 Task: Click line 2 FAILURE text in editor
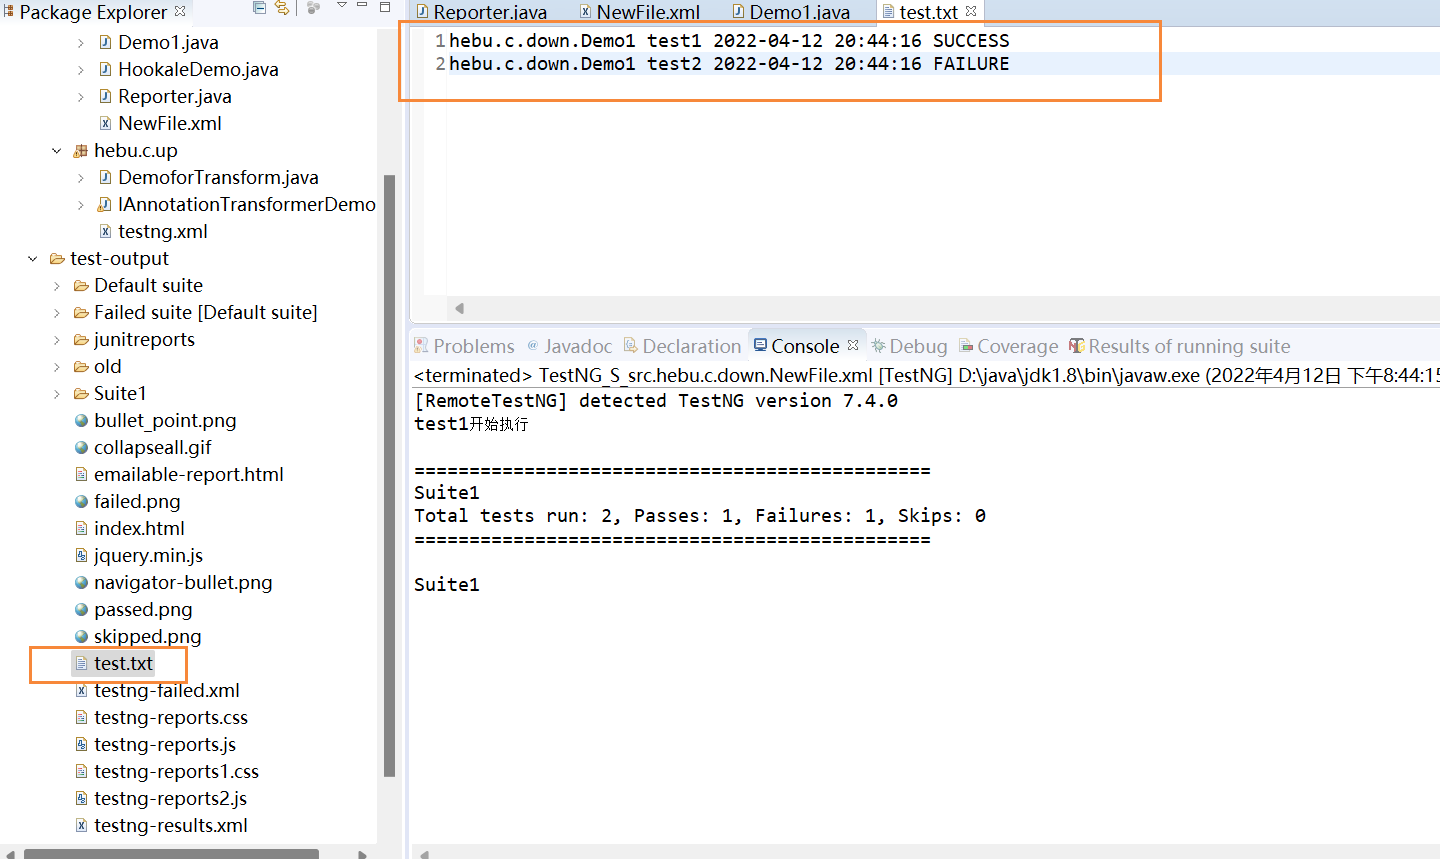[x=971, y=64]
